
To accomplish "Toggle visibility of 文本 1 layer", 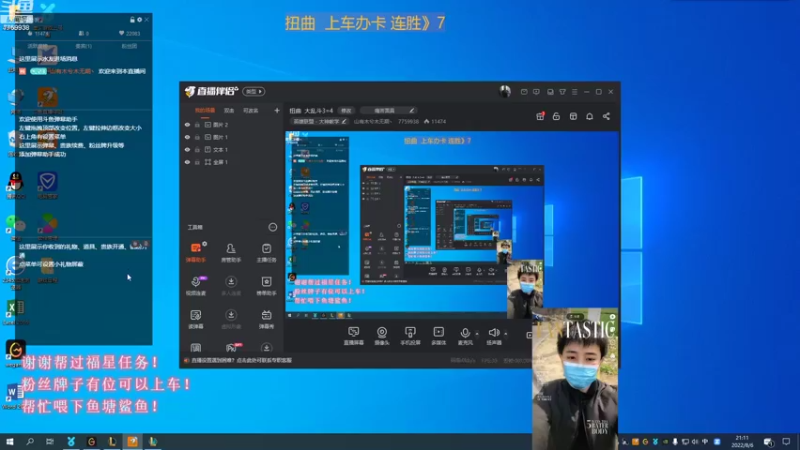I will (x=187, y=149).
